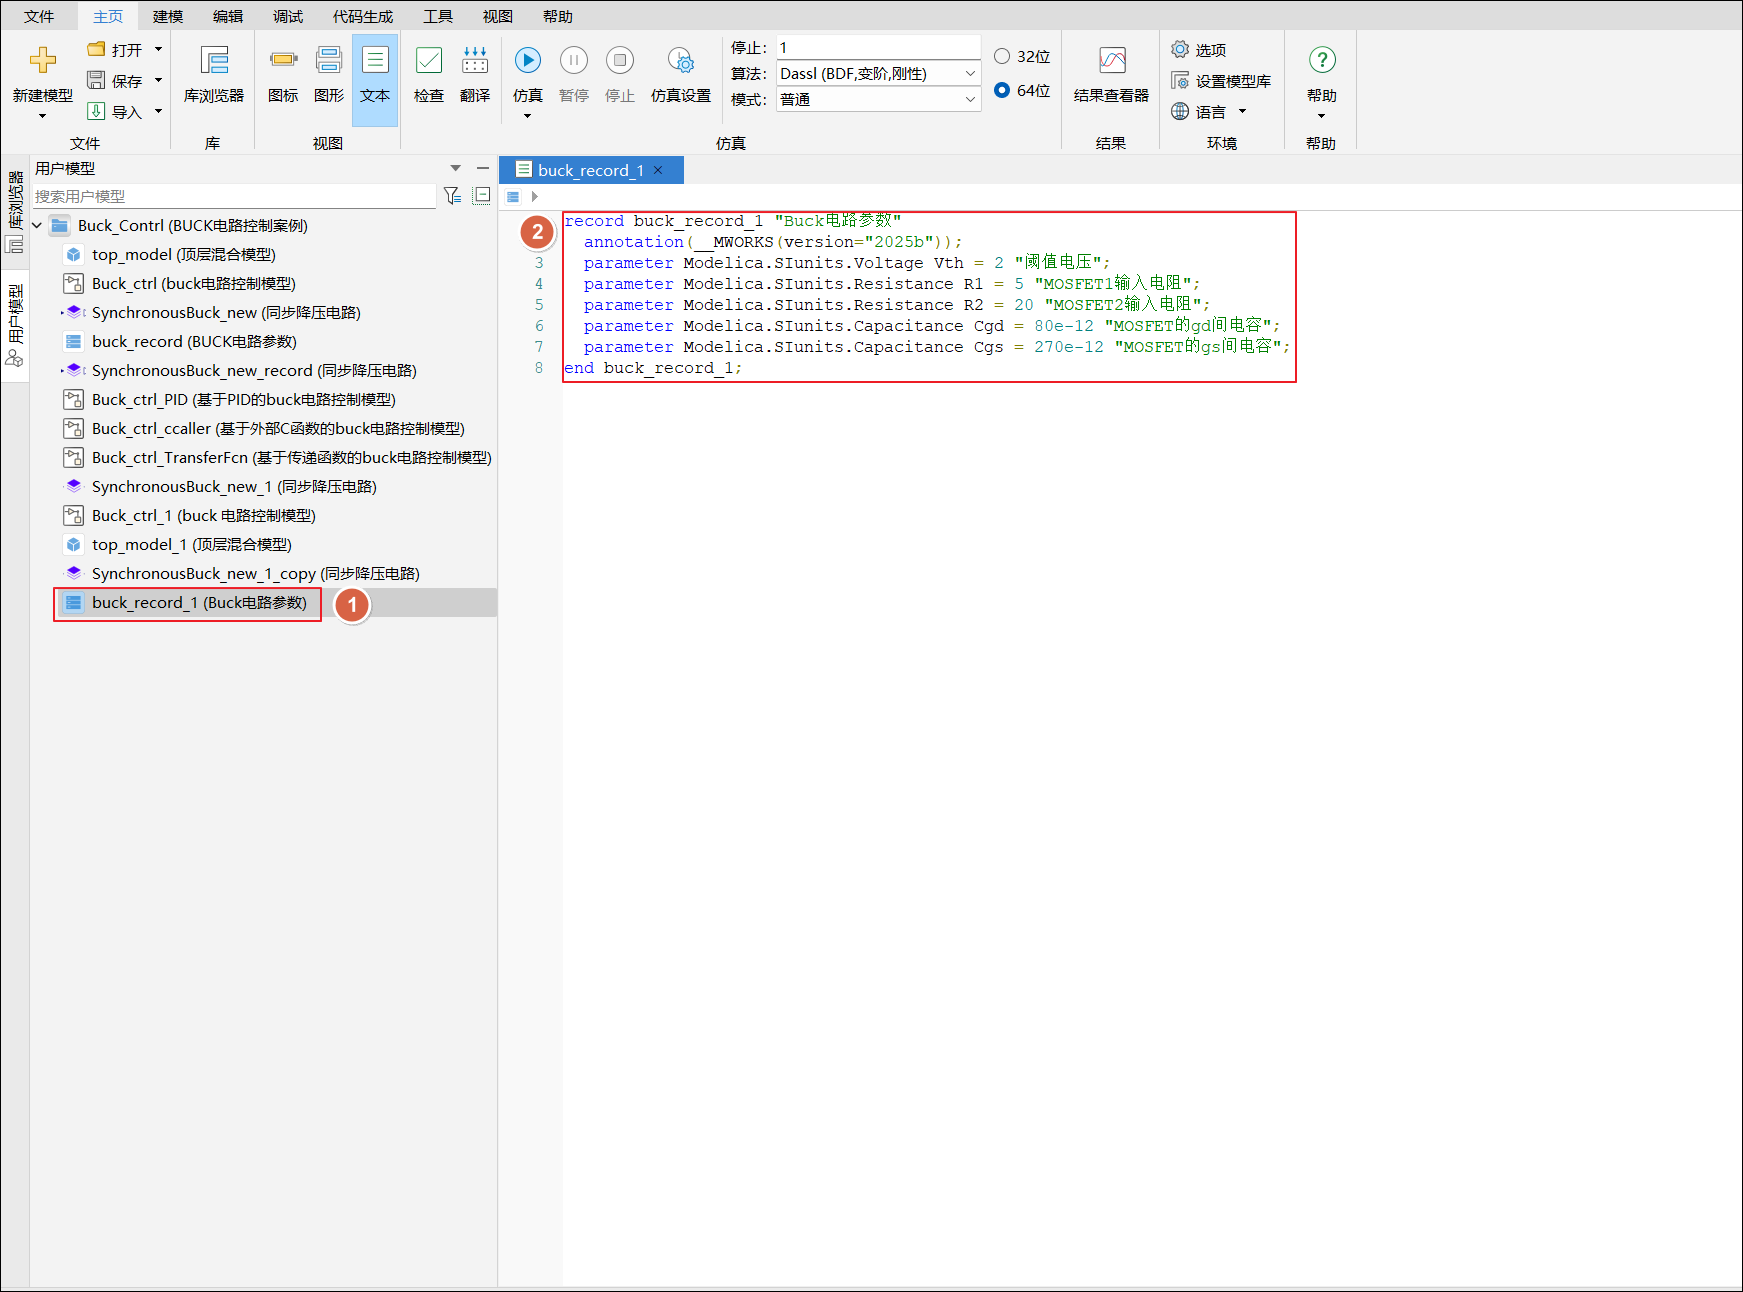Image resolution: width=1743 pixels, height=1292 pixels.
Task: Start simulation with the 仿真 play button
Action: (x=527, y=61)
